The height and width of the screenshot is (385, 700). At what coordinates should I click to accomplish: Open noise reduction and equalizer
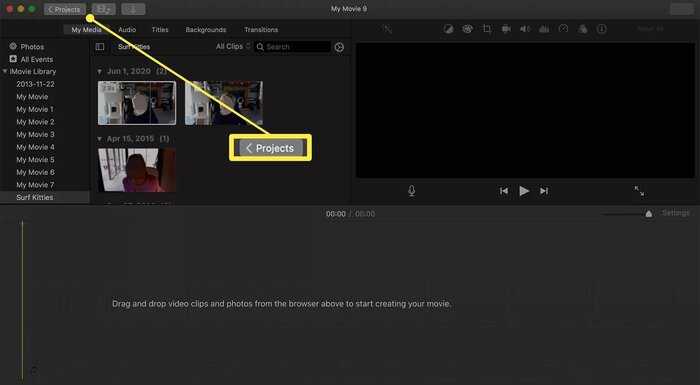tap(544, 29)
